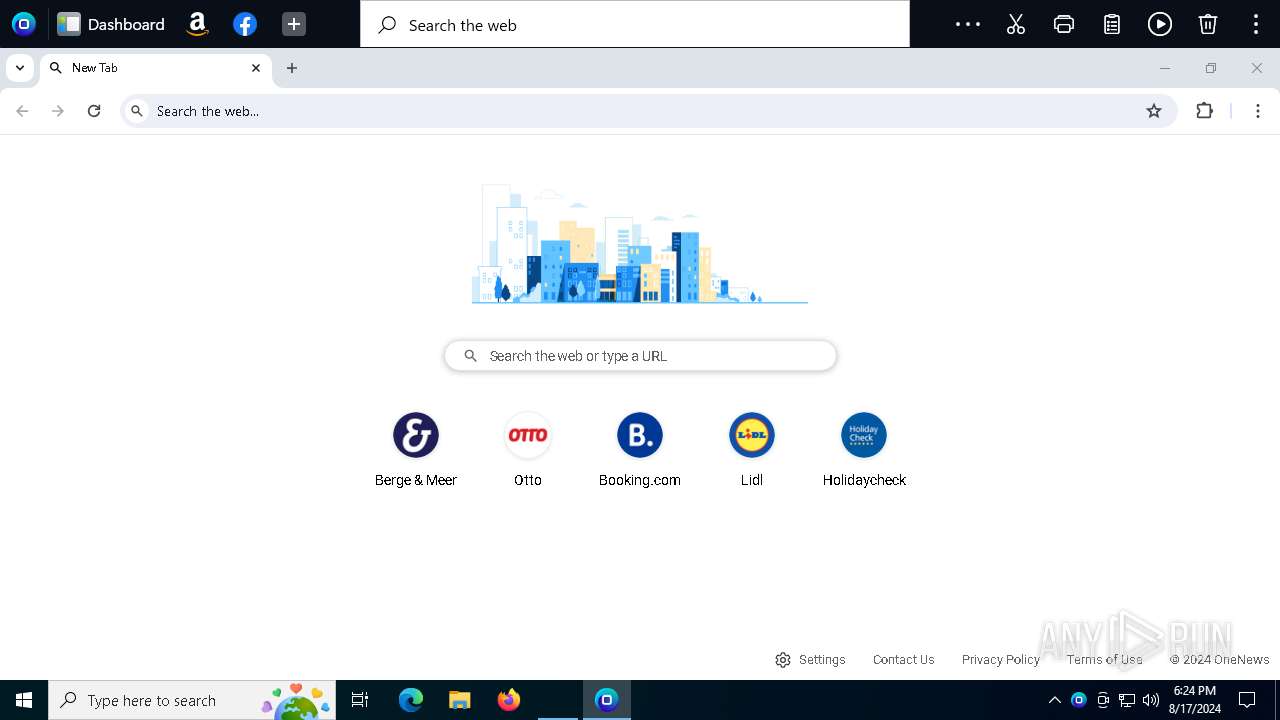The image size is (1280, 720).
Task: Open the three-dots more tools menu
Action: [x=968, y=24]
